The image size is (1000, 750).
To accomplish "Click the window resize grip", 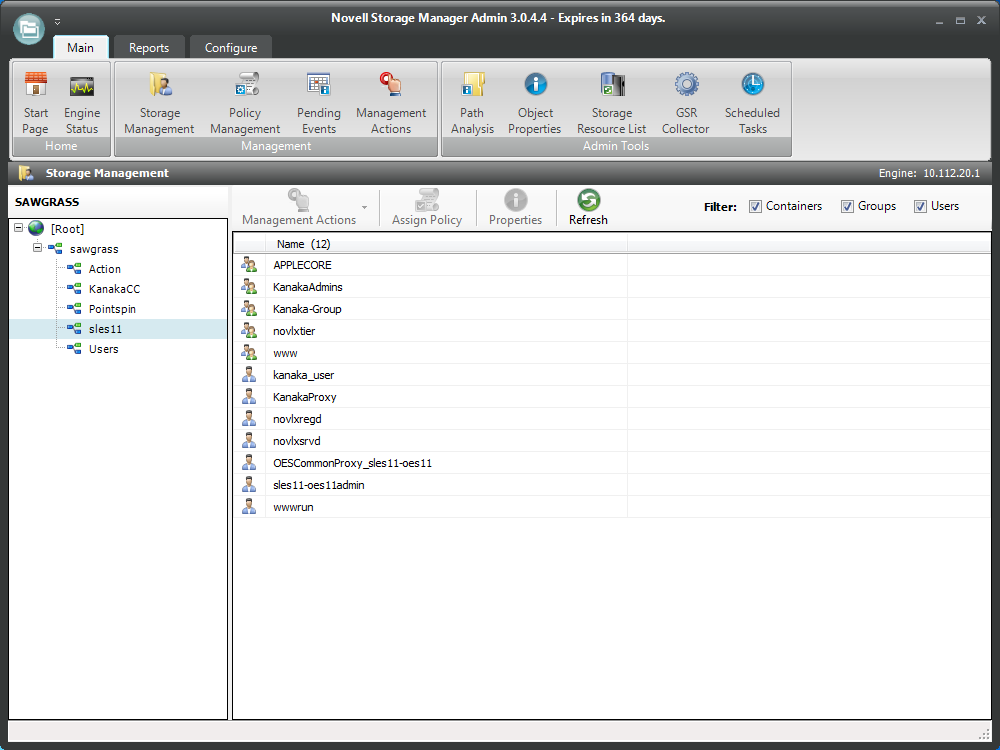I will [983, 733].
